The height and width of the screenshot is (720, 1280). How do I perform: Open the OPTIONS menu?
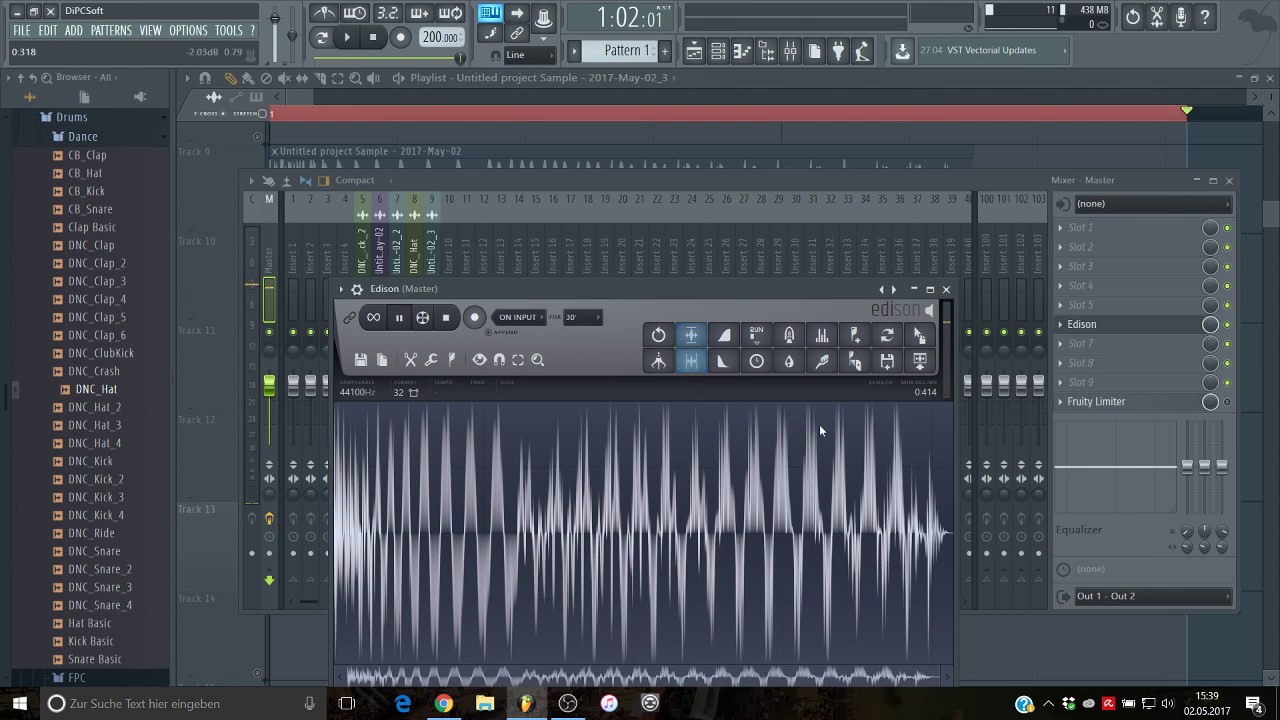[x=188, y=31]
